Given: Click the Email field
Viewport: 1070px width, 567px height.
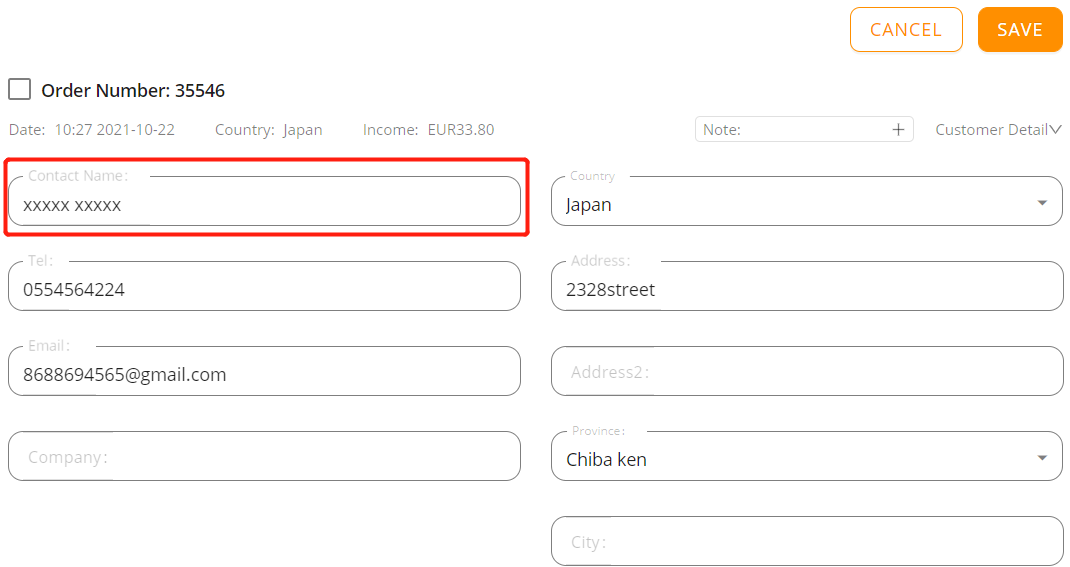Looking at the screenshot, I should click(264, 371).
